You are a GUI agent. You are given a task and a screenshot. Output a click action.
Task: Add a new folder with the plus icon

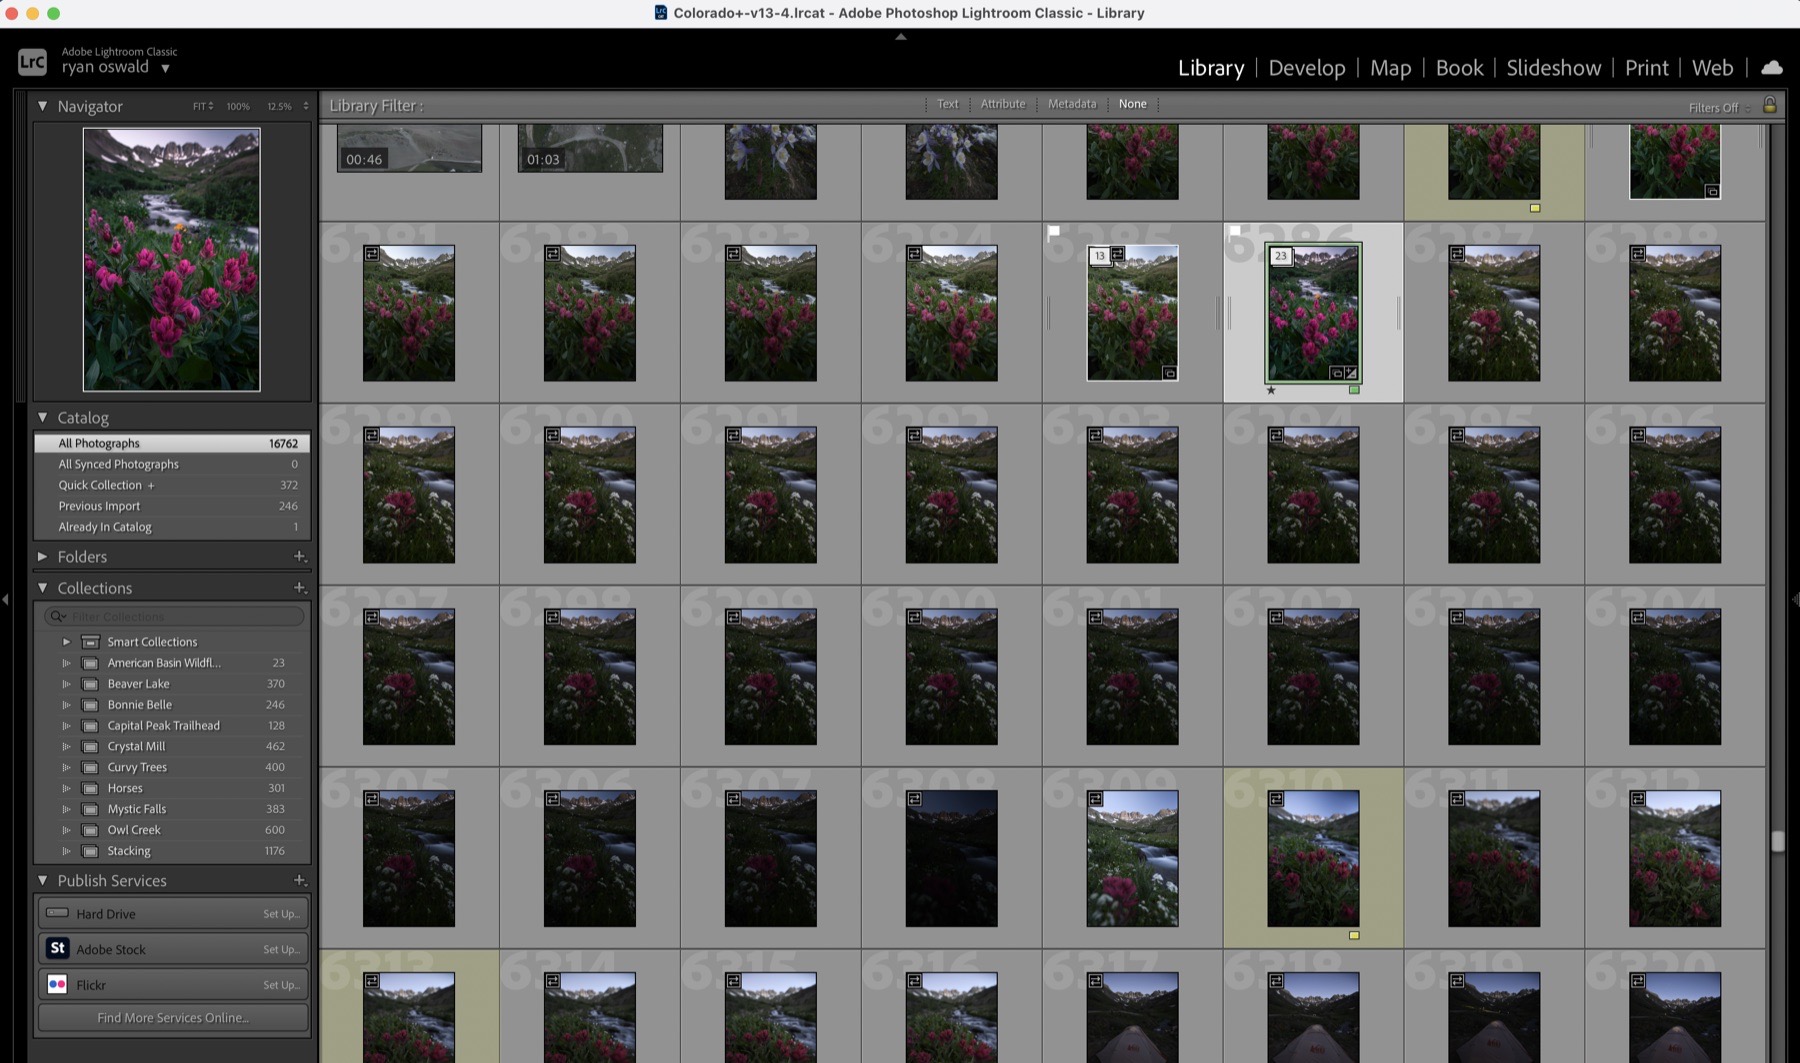(298, 556)
